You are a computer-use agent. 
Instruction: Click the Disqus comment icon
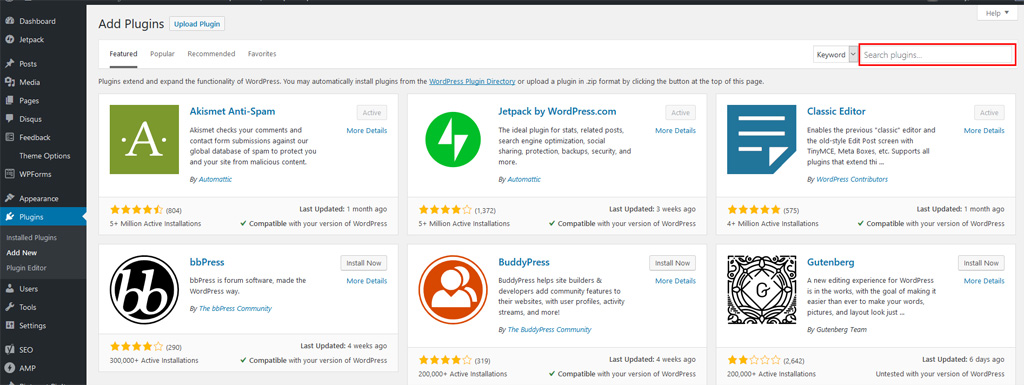coord(10,119)
